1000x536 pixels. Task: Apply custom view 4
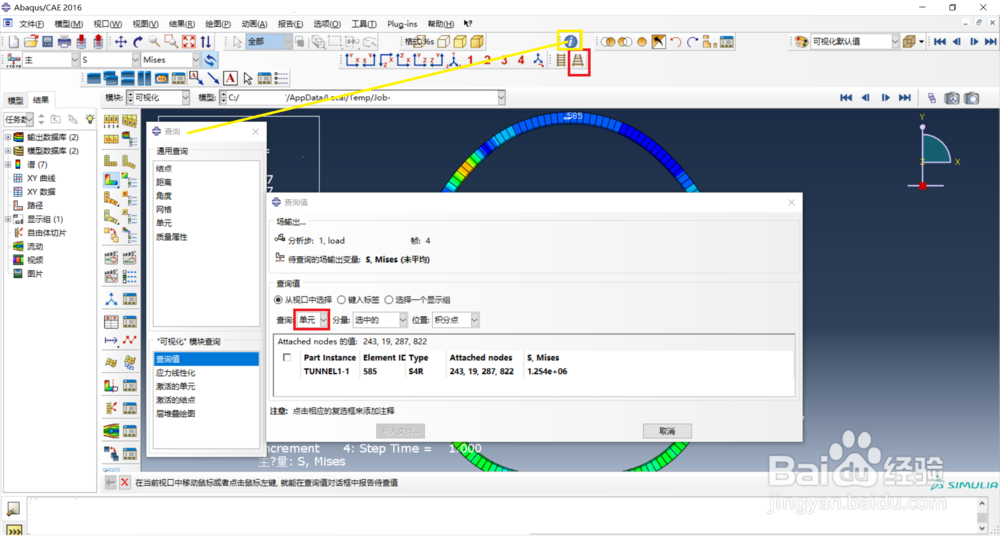pyautogui.click(x=521, y=61)
